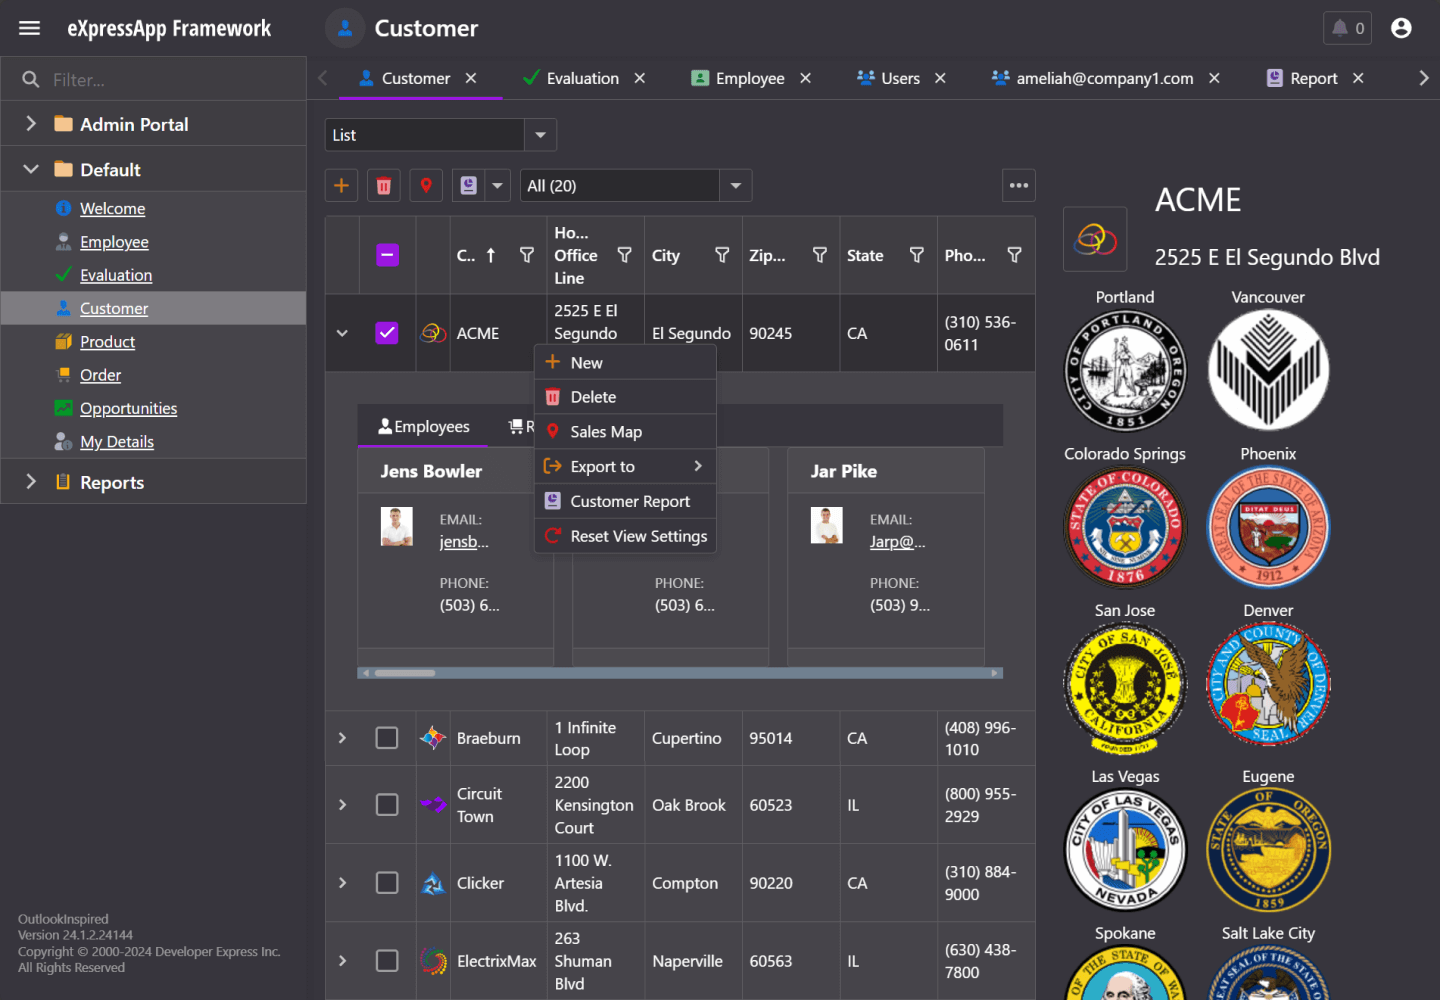Uncheck the selected ACME row checkbox
1440x1000 pixels.
pyautogui.click(x=387, y=332)
